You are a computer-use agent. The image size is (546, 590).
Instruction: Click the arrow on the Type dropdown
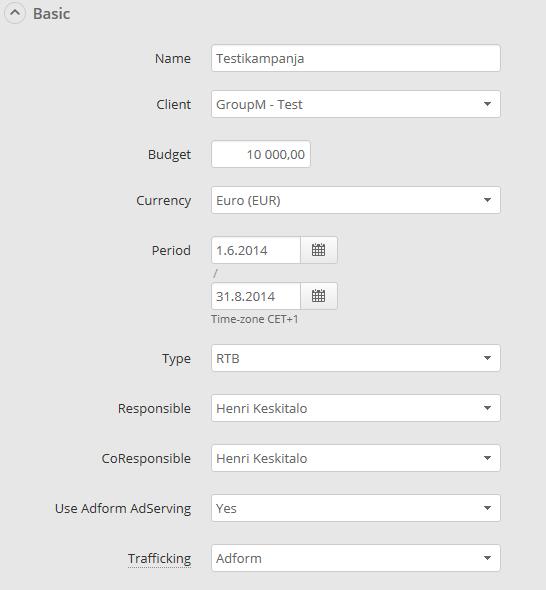coord(487,358)
